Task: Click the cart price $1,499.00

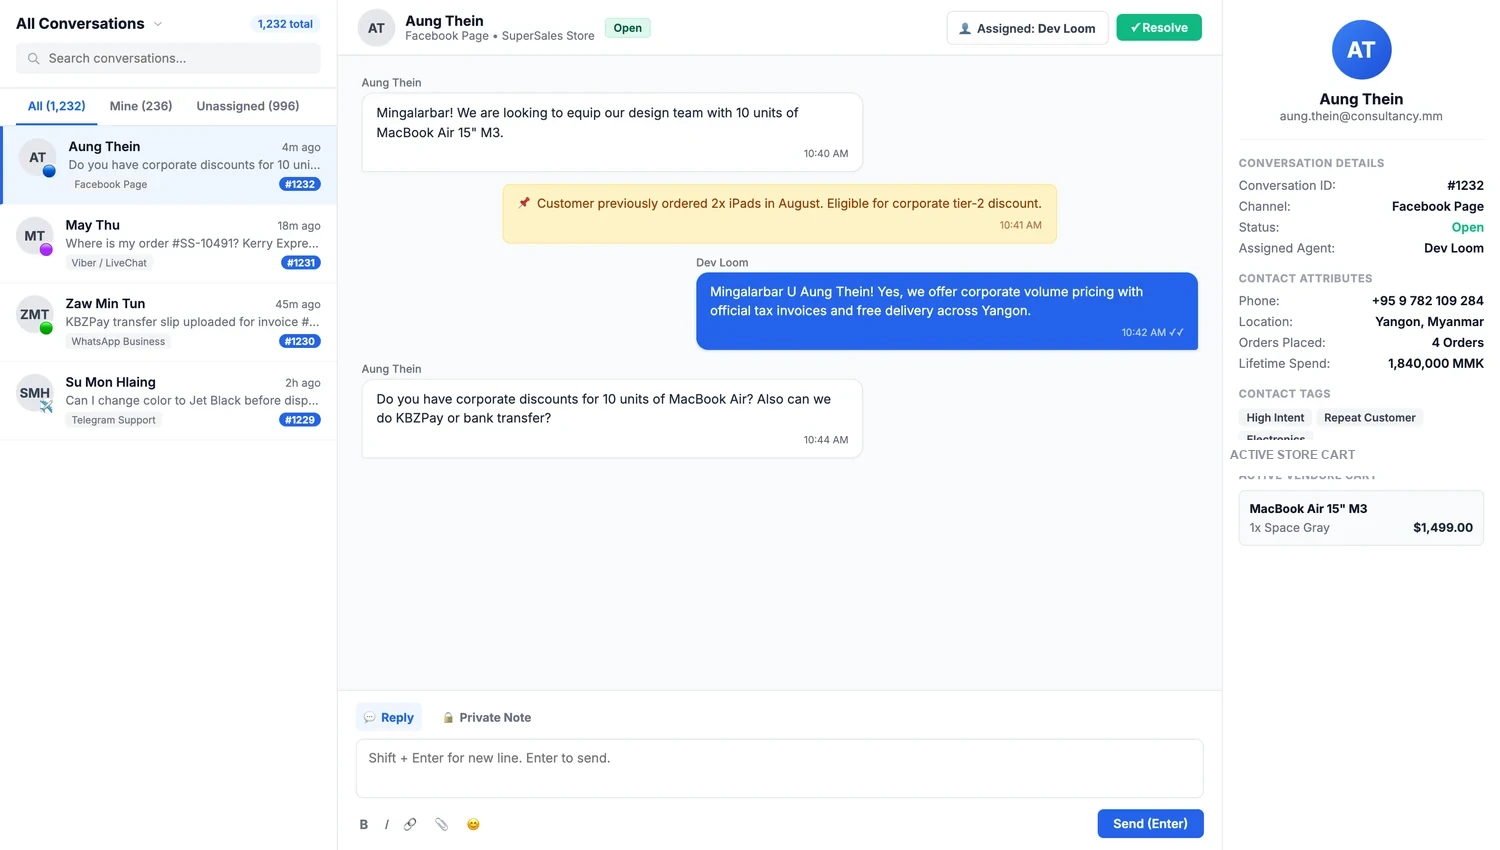Action: pos(1442,527)
